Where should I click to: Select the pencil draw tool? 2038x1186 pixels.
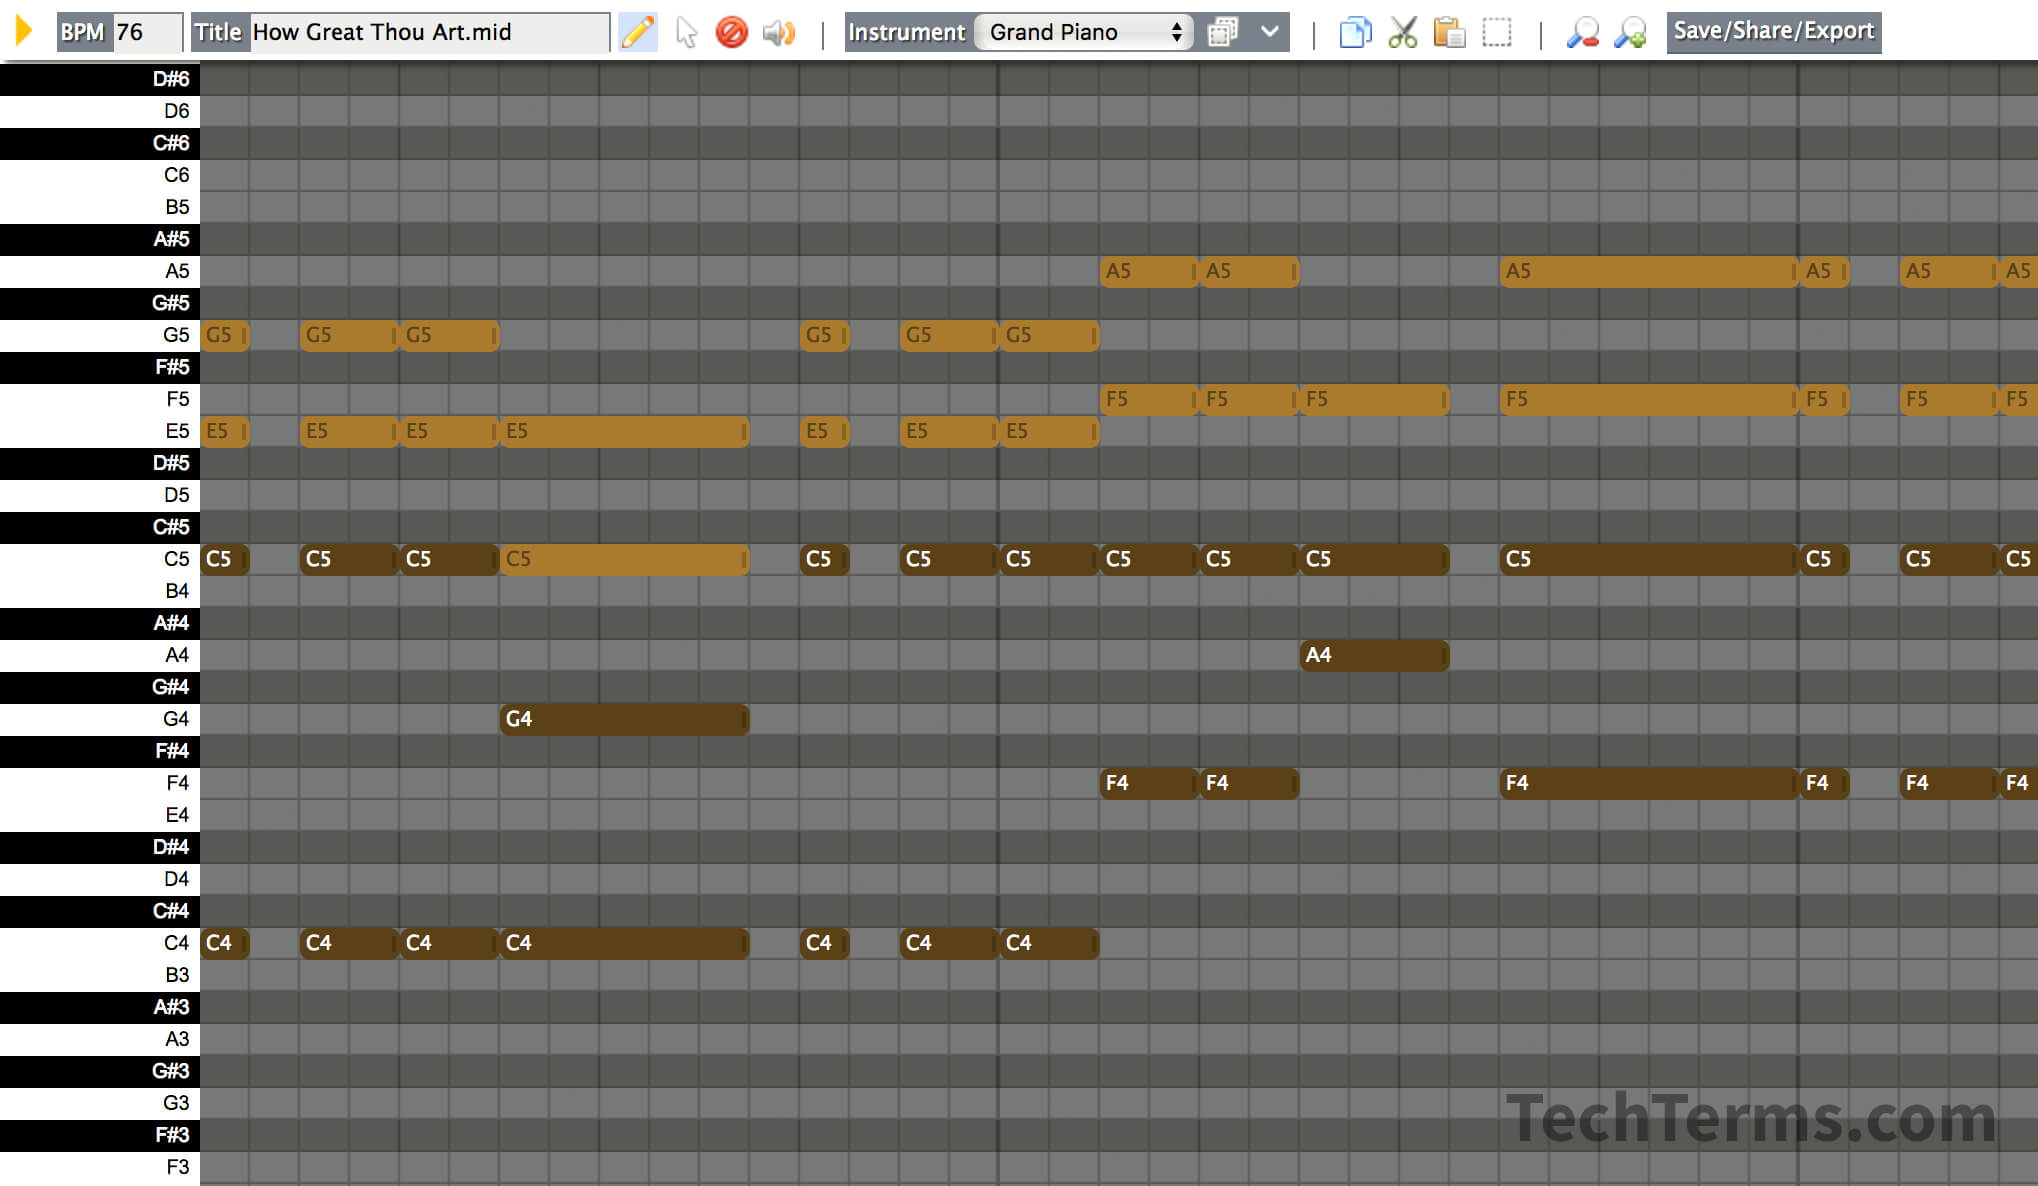pos(637,32)
